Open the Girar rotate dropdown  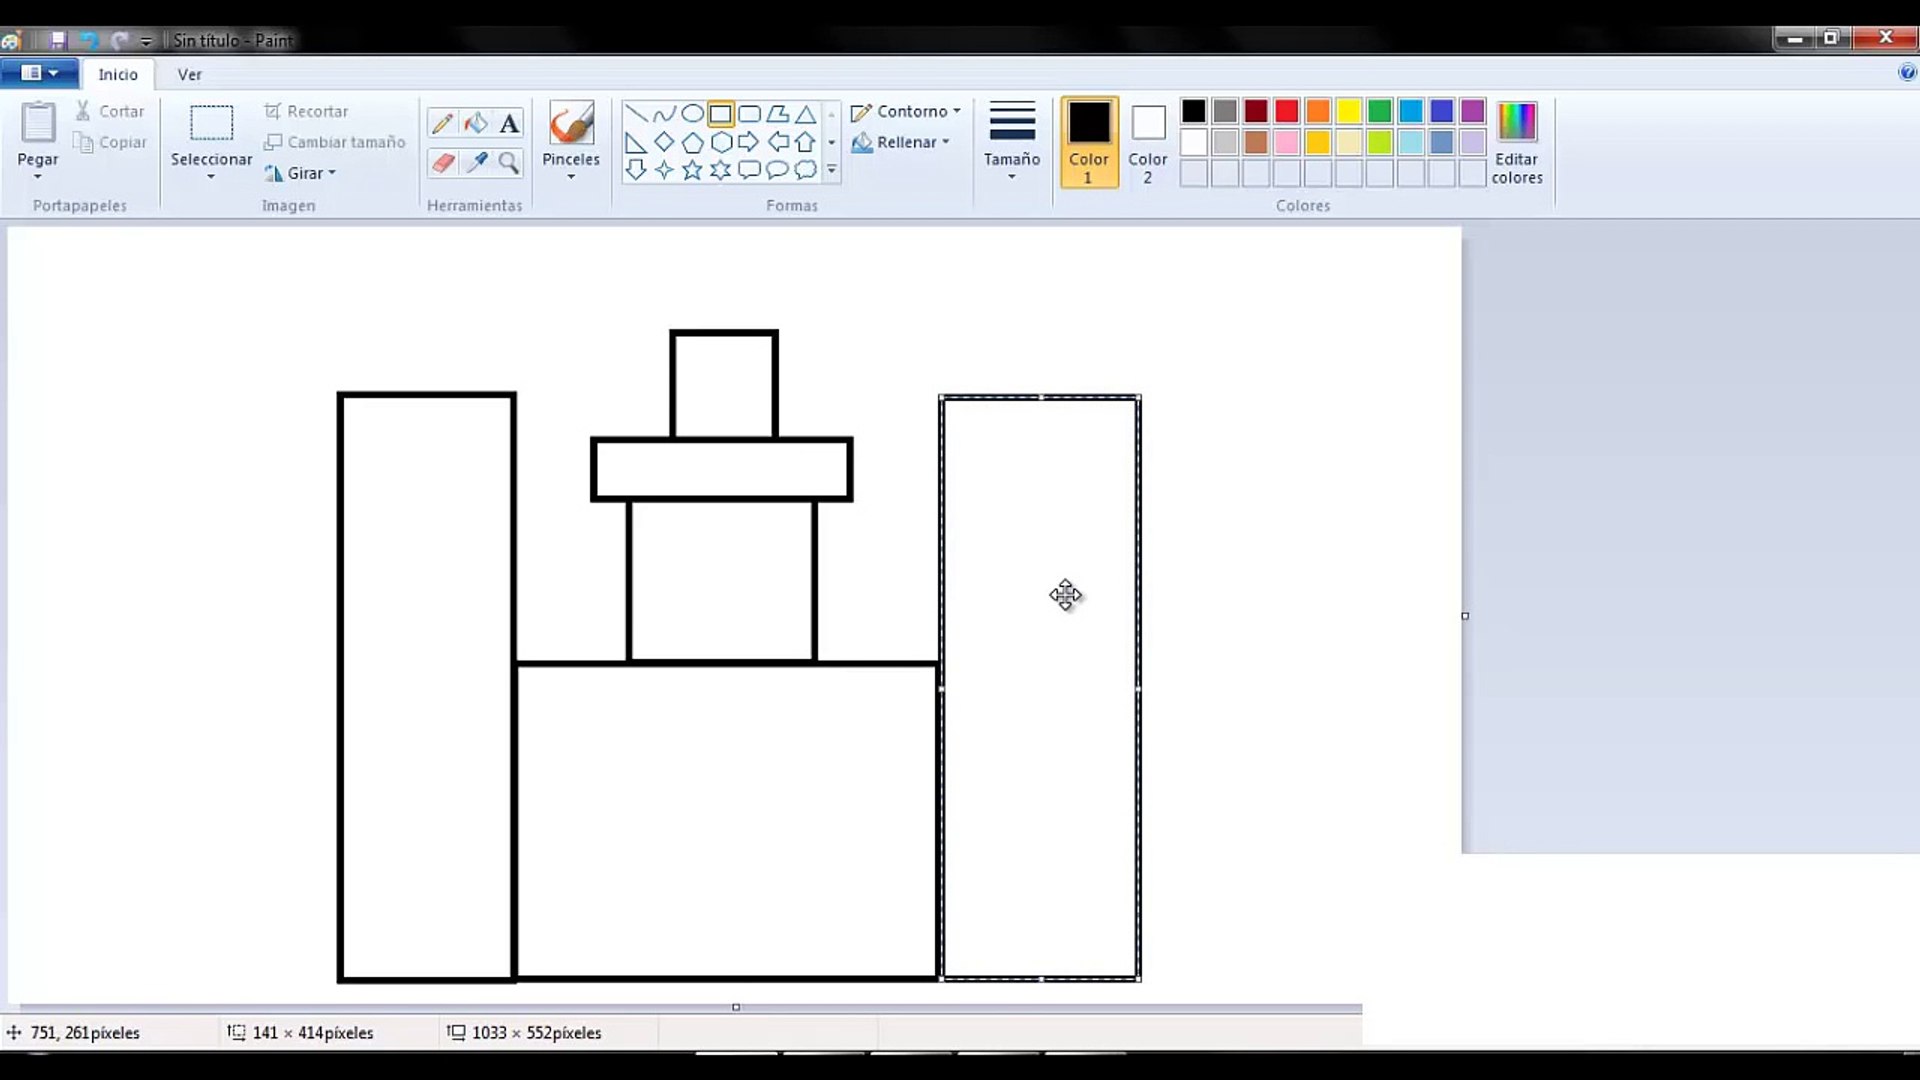pyautogui.click(x=301, y=173)
